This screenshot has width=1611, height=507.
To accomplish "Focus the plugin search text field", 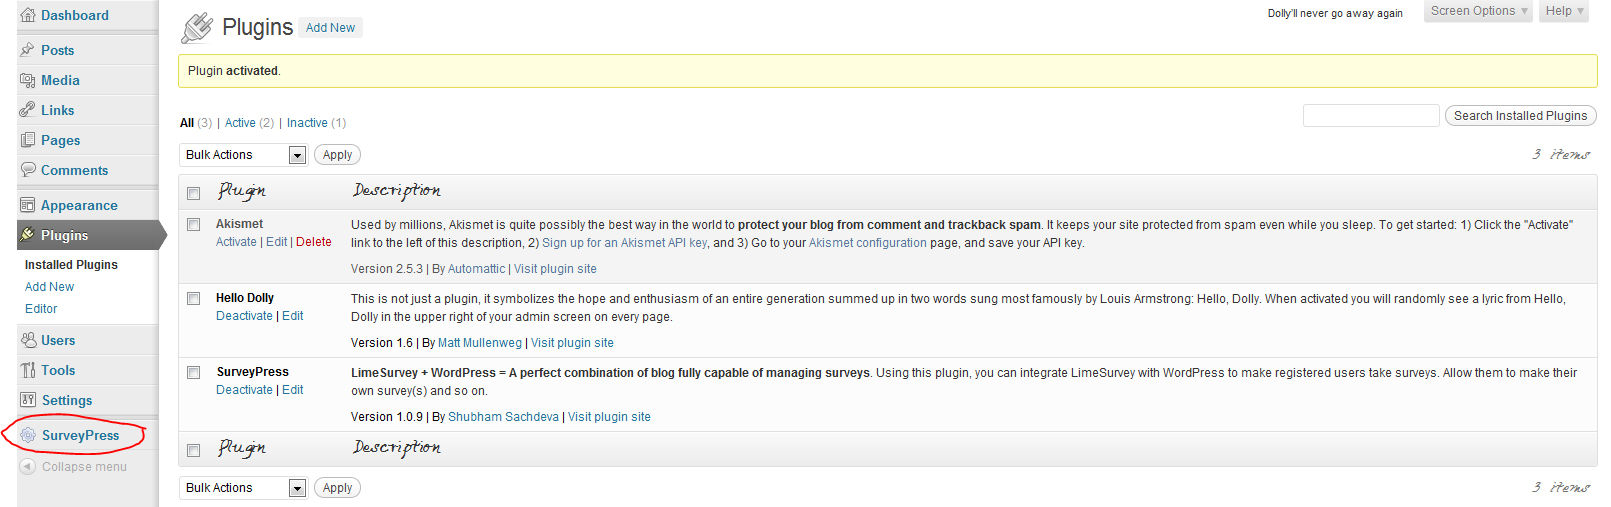I will (x=1370, y=116).
